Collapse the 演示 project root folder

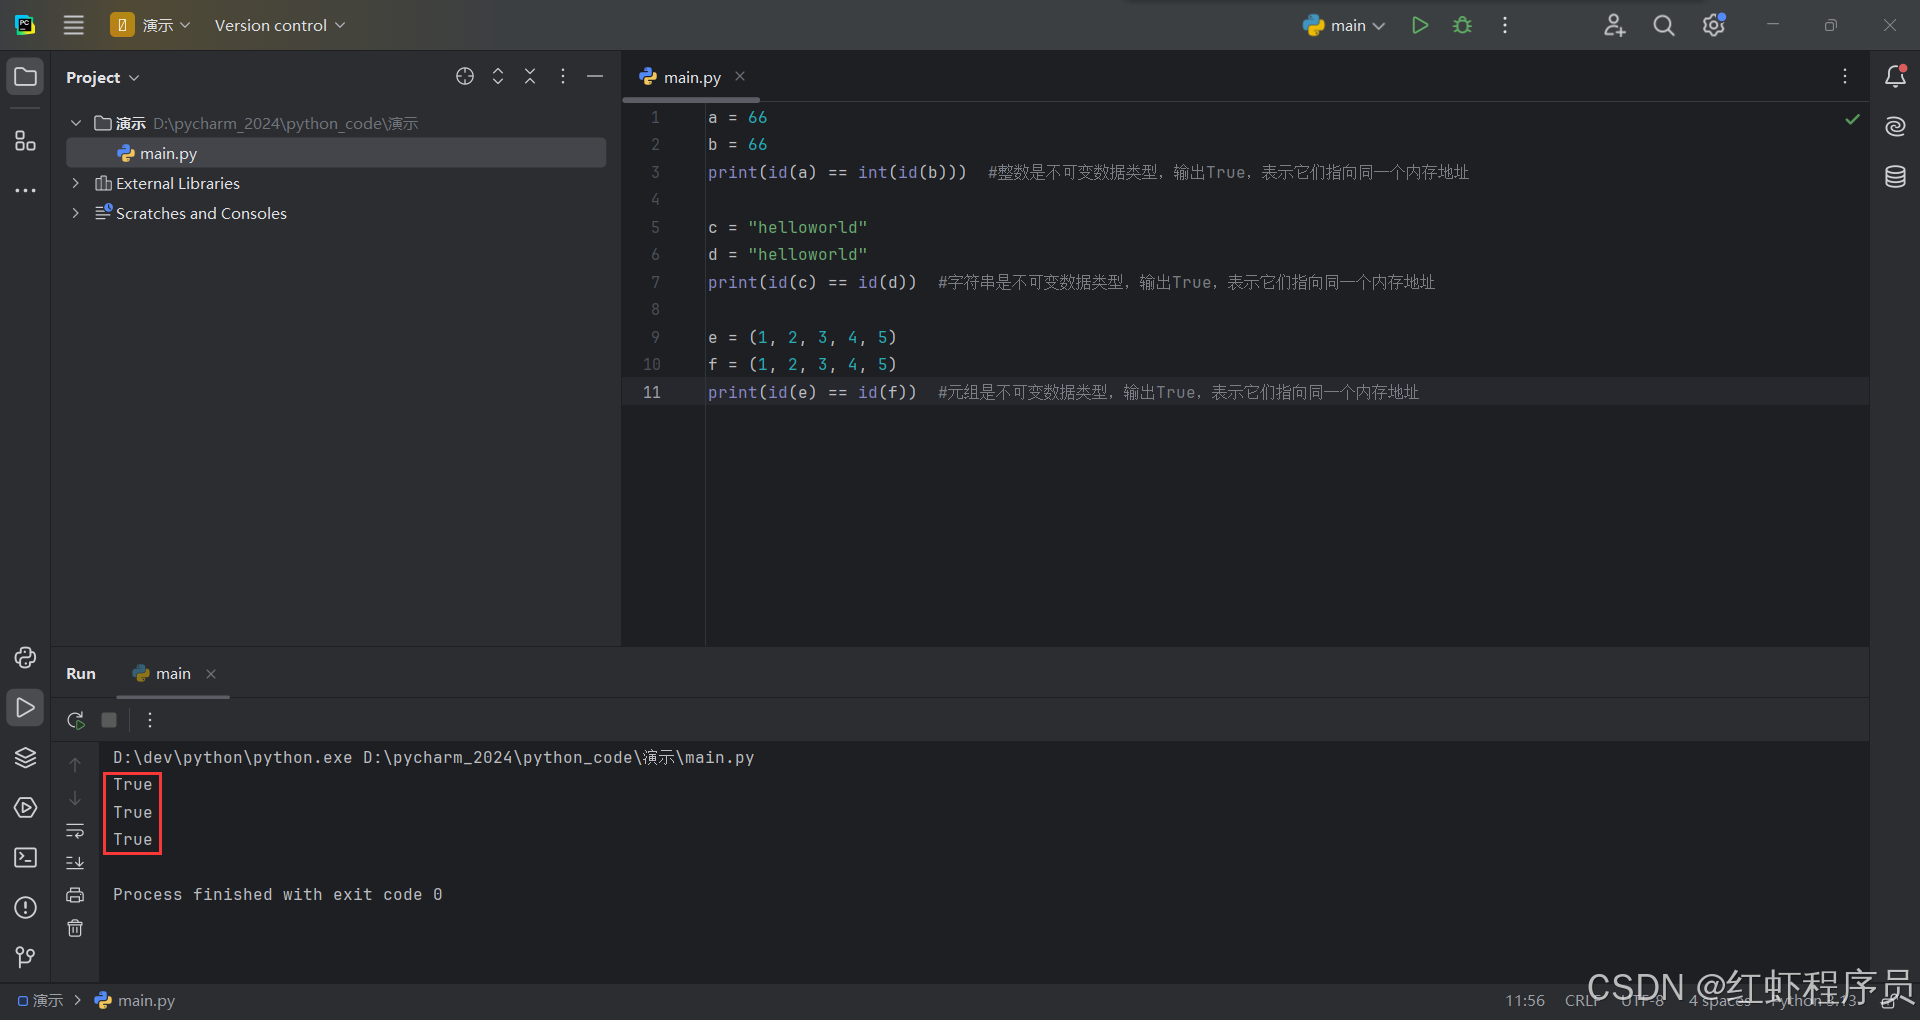point(76,123)
